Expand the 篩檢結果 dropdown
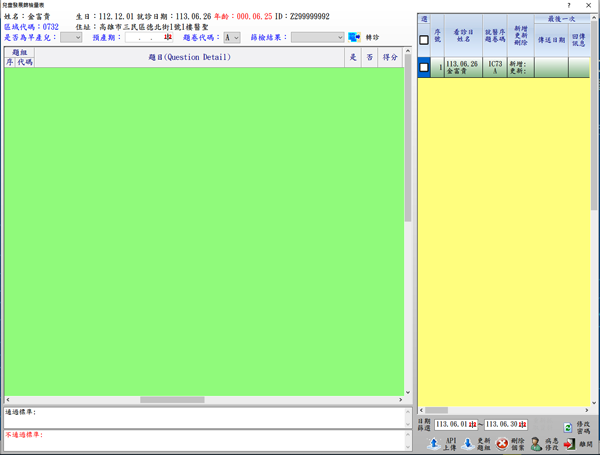The width and height of the screenshot is (600, 455). click(x=317, y=37)
